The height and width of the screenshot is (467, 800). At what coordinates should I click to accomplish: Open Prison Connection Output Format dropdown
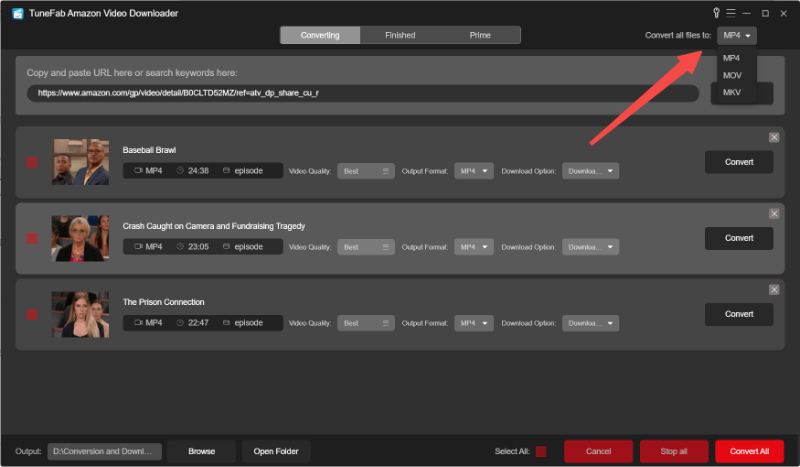[474, 323]
